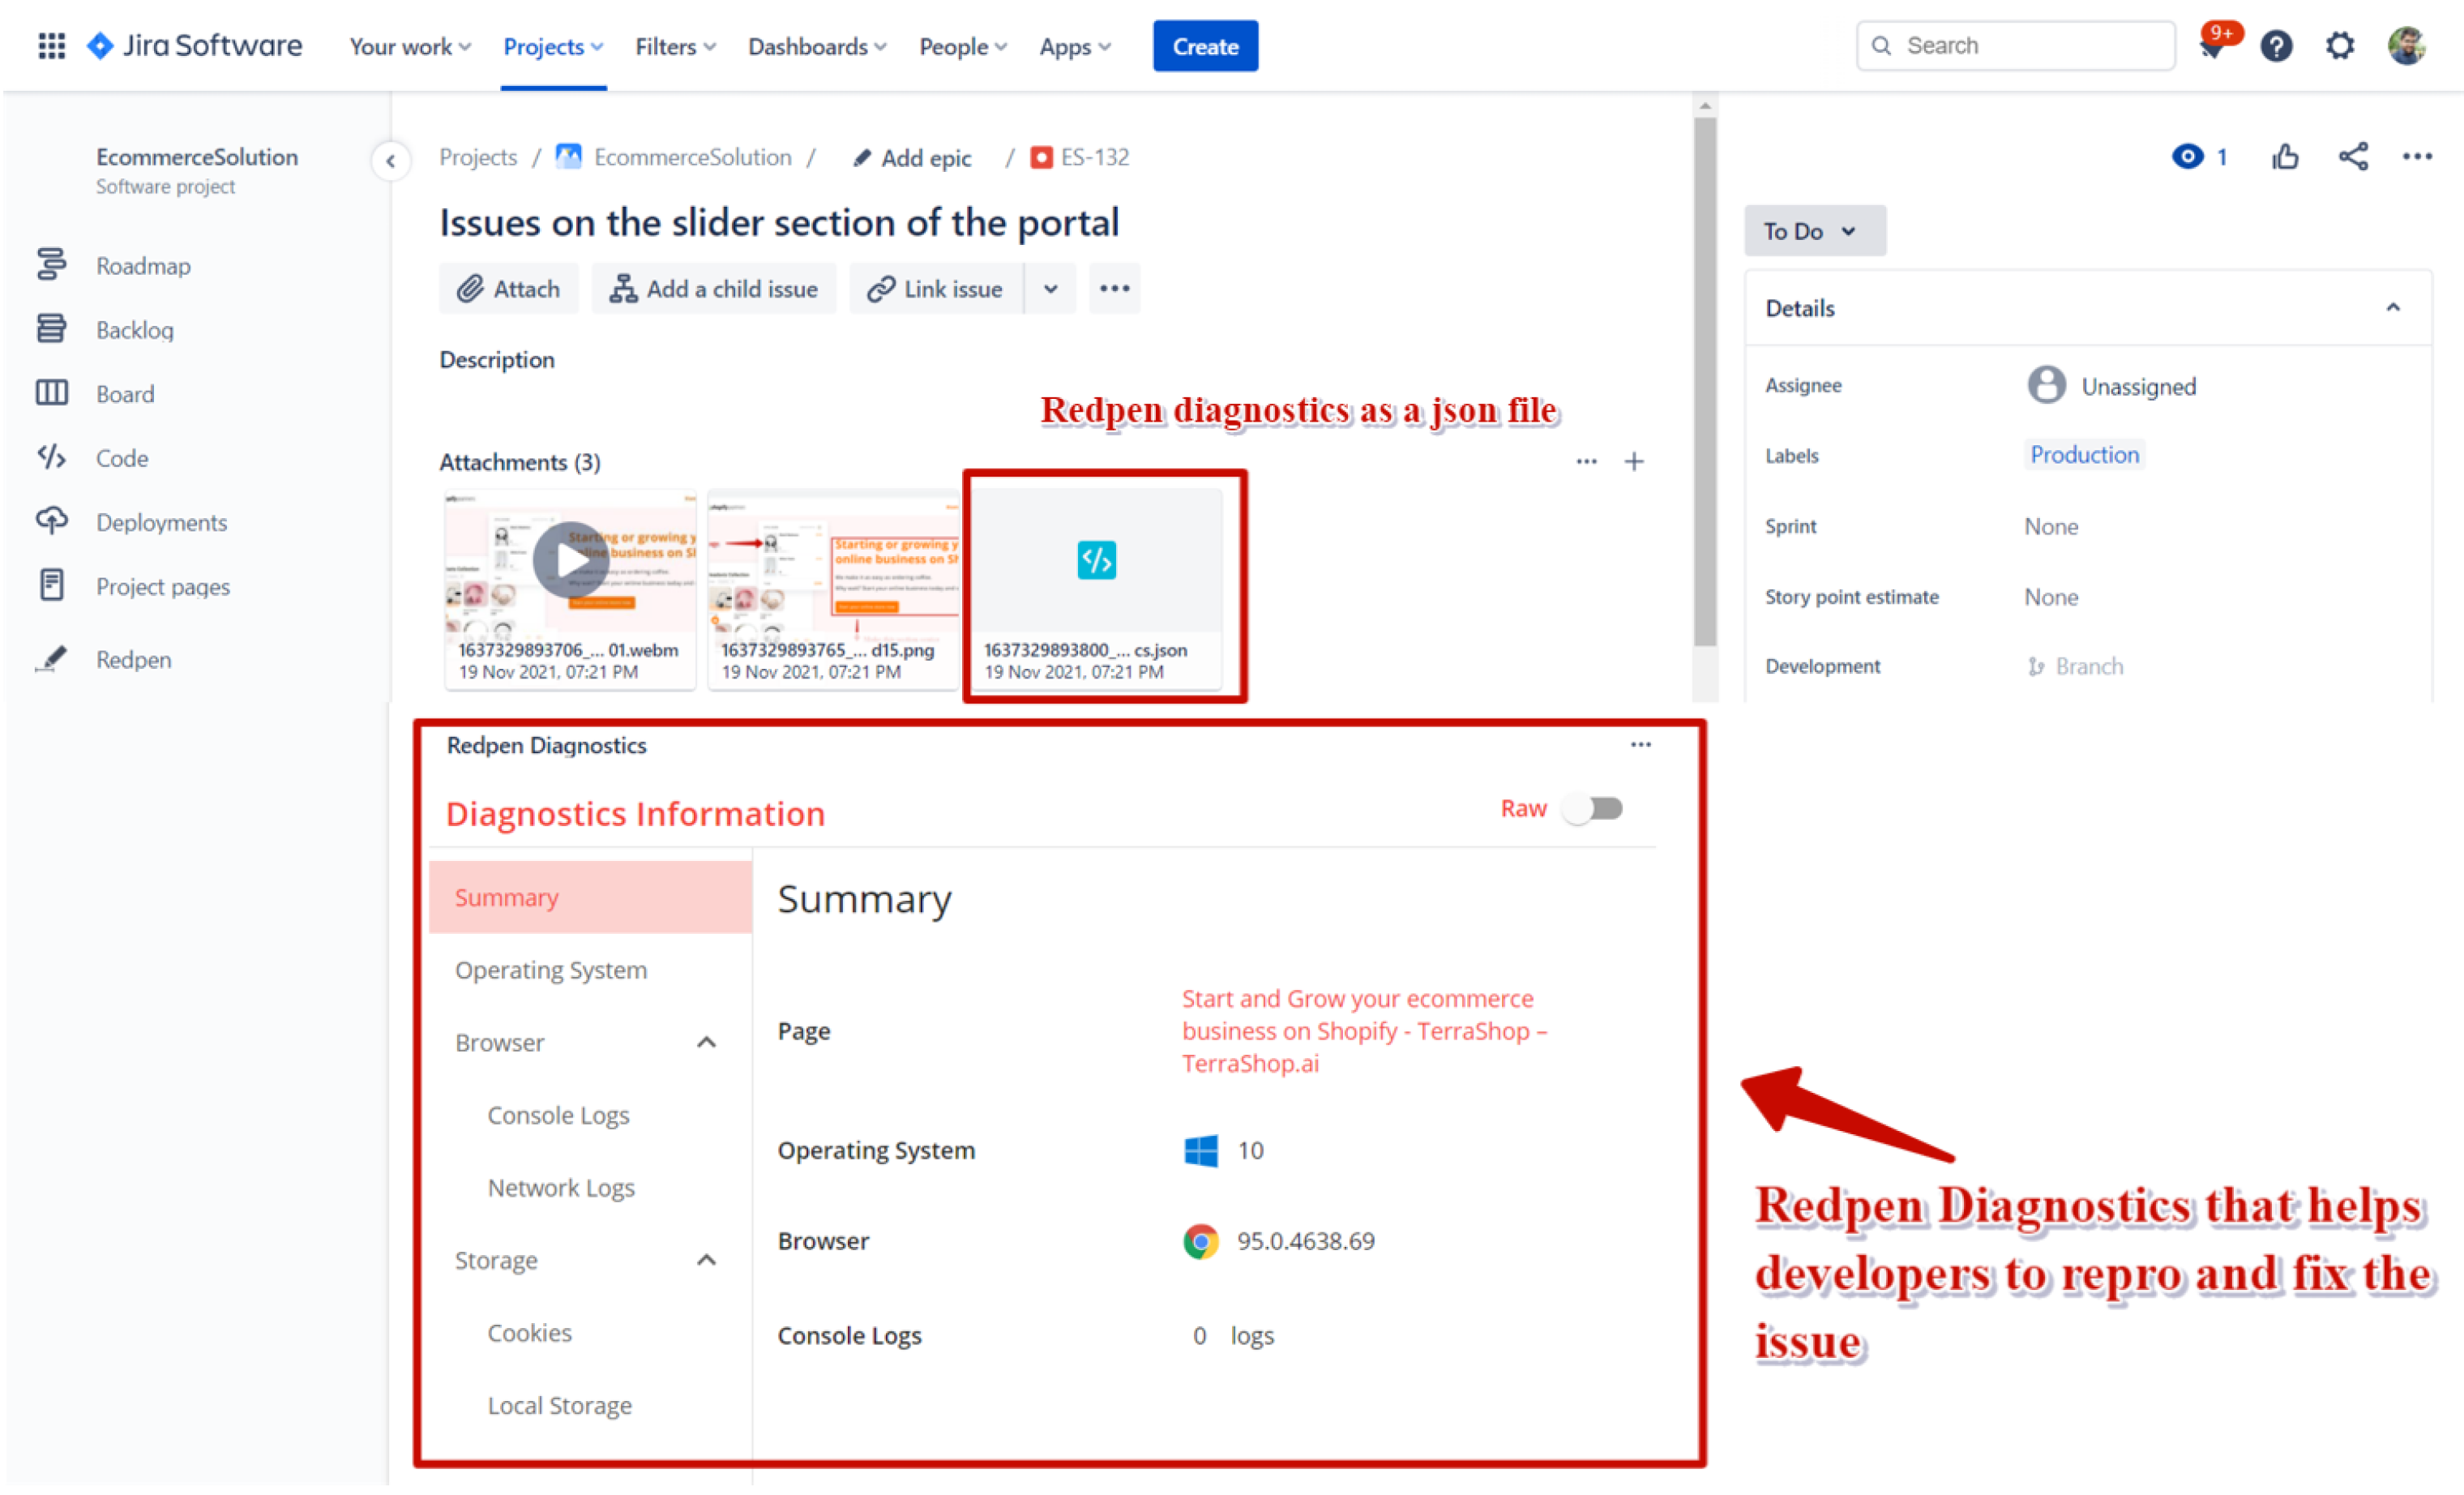Click the Redpen pen icon in sidebar
This screenshot has height=1495, width=2464.
pyautogui.click(x=51, y=659)
